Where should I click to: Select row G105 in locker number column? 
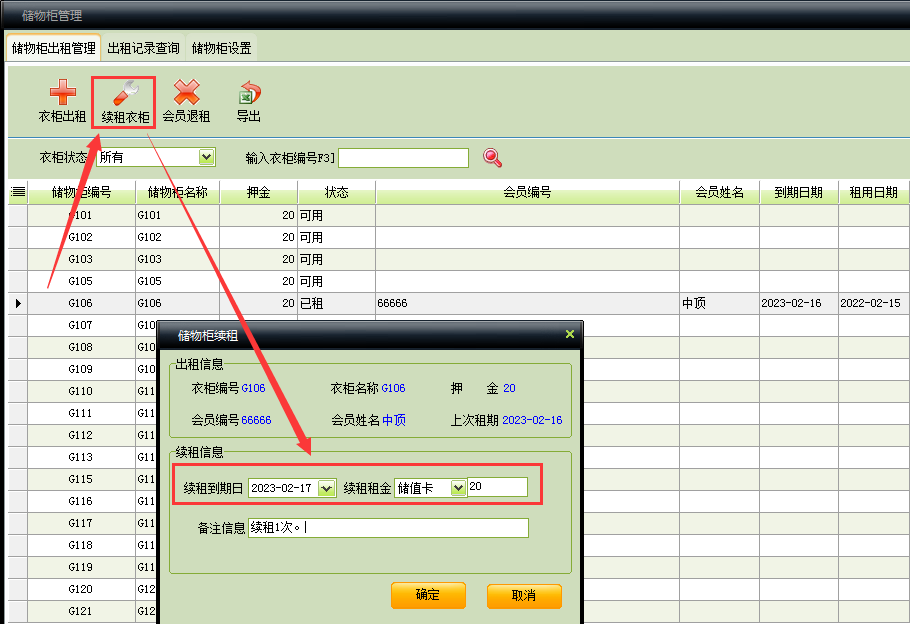81,282
